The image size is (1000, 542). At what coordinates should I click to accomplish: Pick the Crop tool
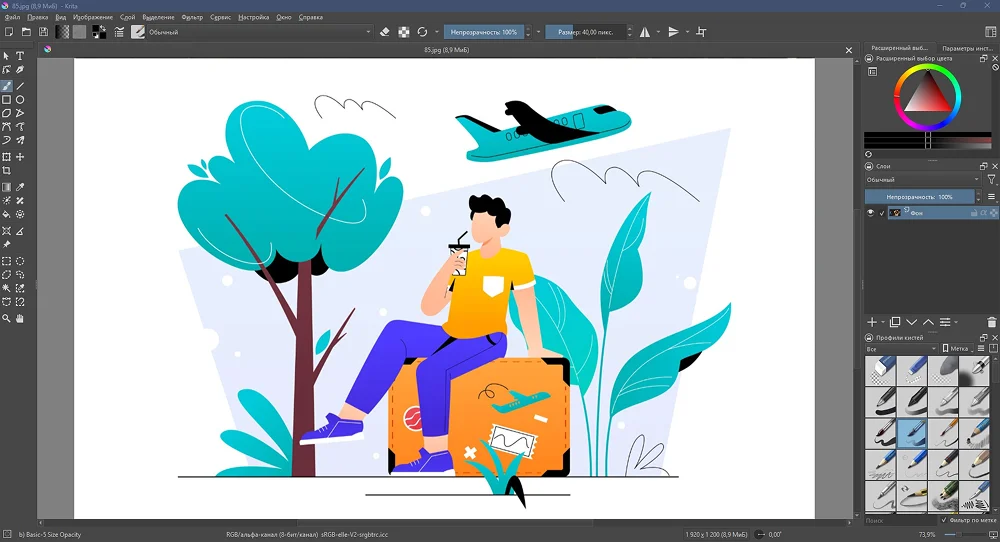(x=7, y=171)
